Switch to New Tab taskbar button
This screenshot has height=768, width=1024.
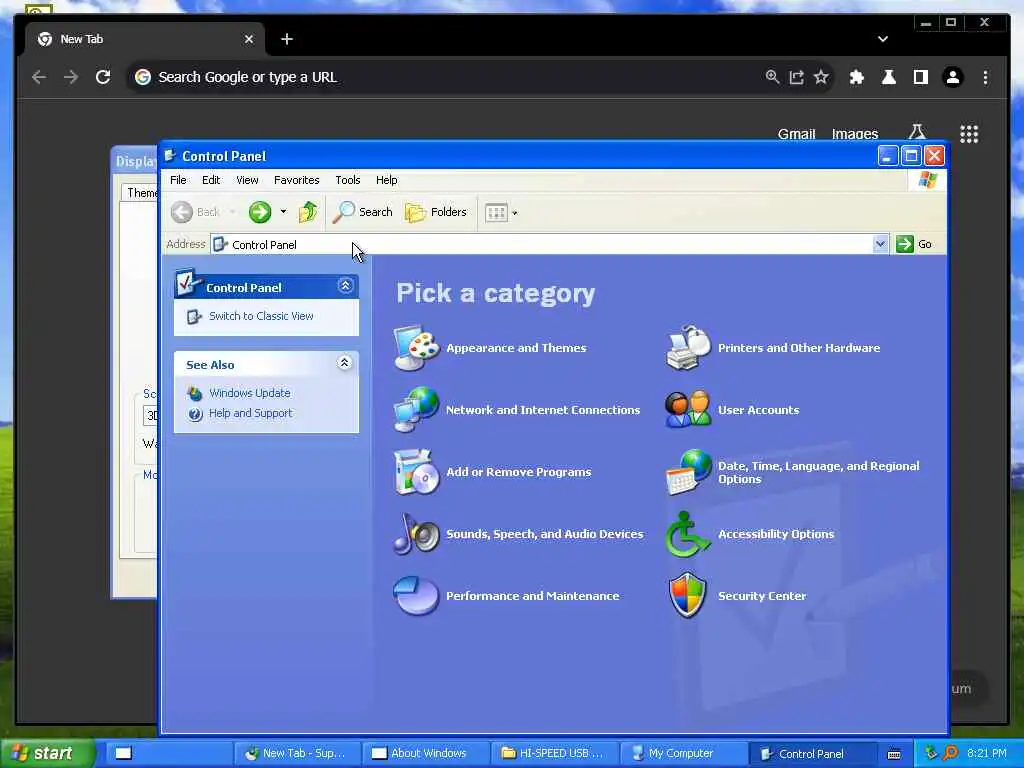click(297, 754)
